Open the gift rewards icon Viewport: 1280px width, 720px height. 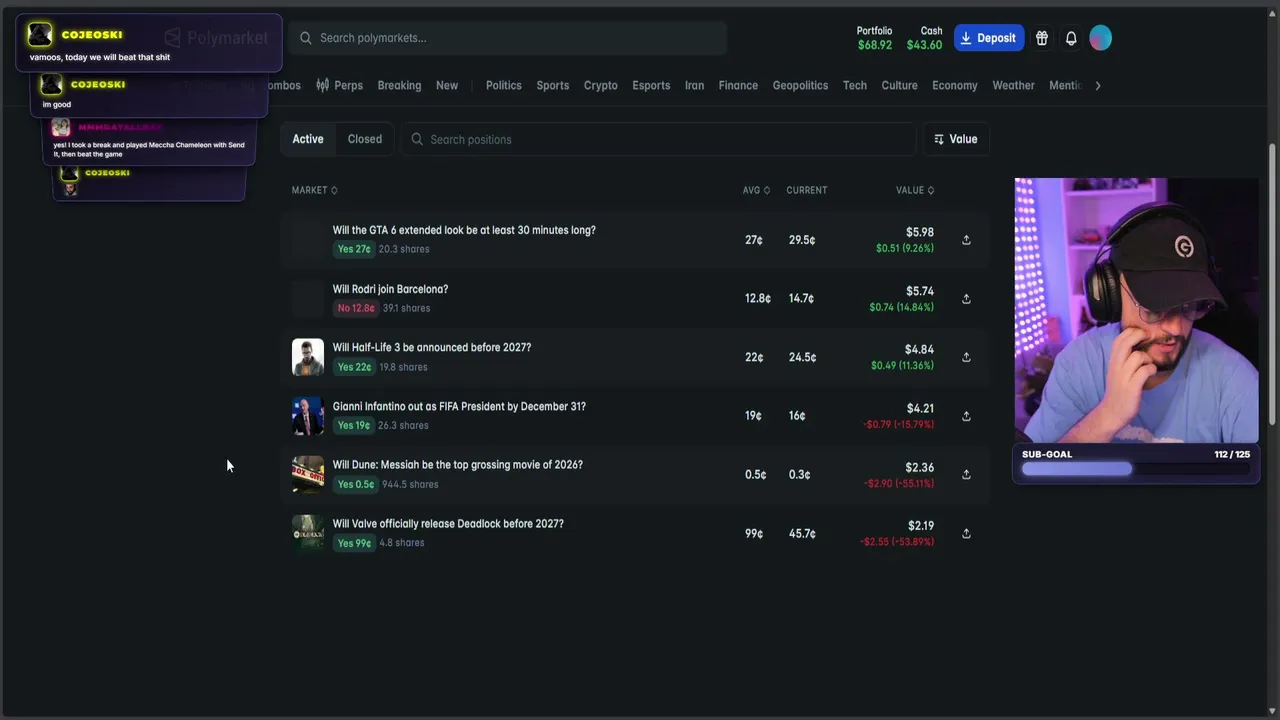(1042, 38)
